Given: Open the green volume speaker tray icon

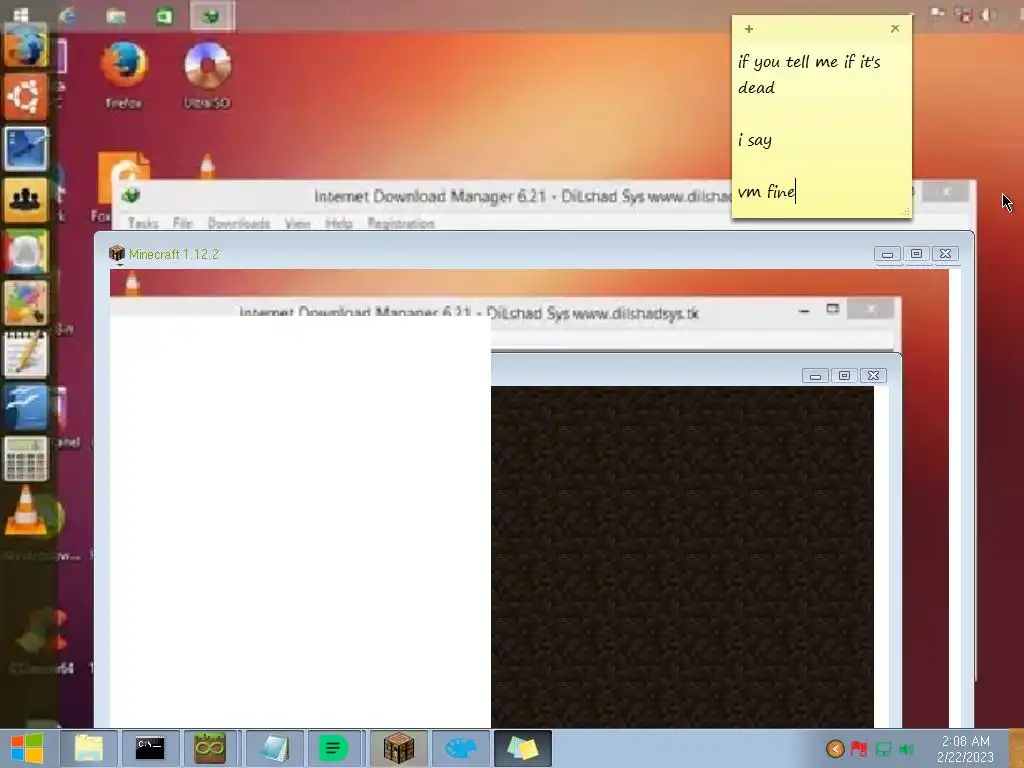Looking at the screenshot, I should pos(907,749).
